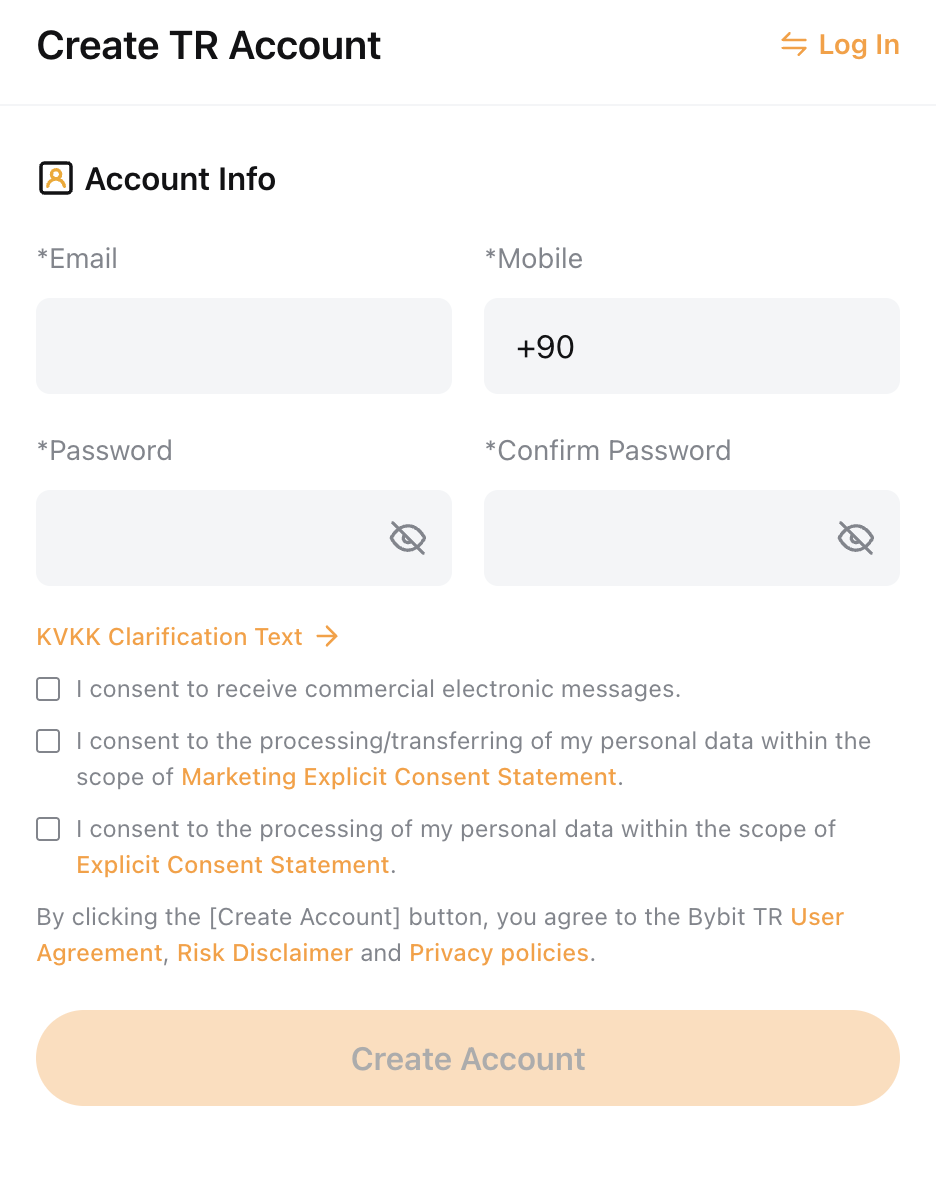The height and width of the screenshot is (1186, 936).
Task: Tick the marketing data processing/transferring checkbox
Action: [48, 741]
